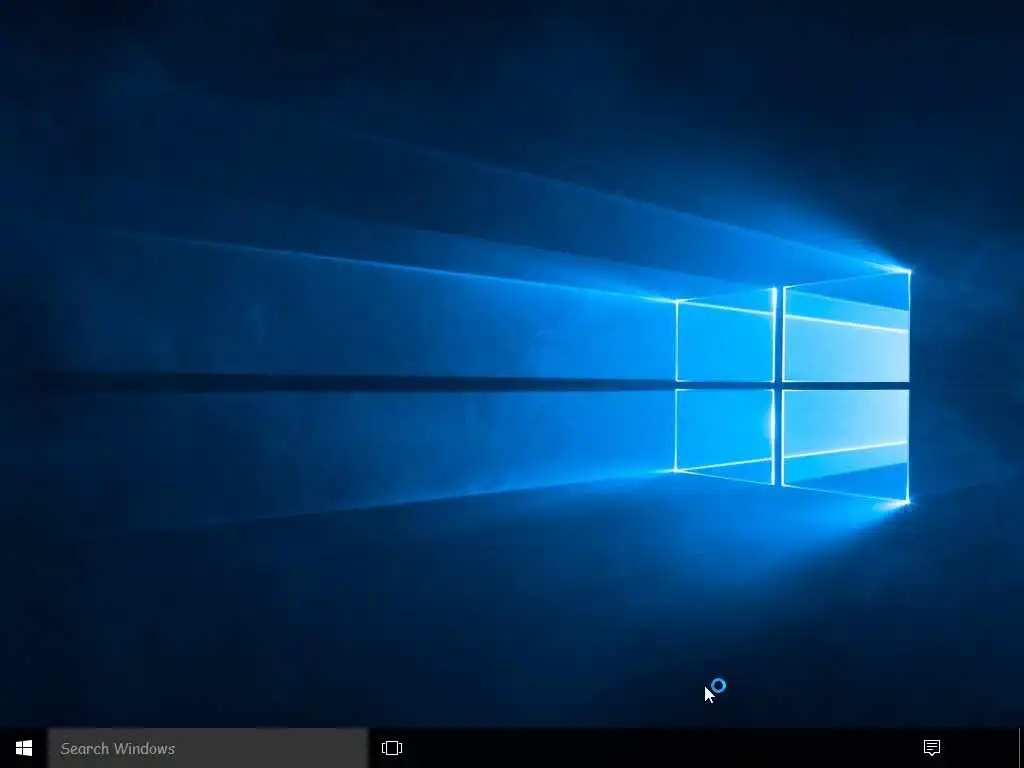Open Task View from the taskbar

392,748
